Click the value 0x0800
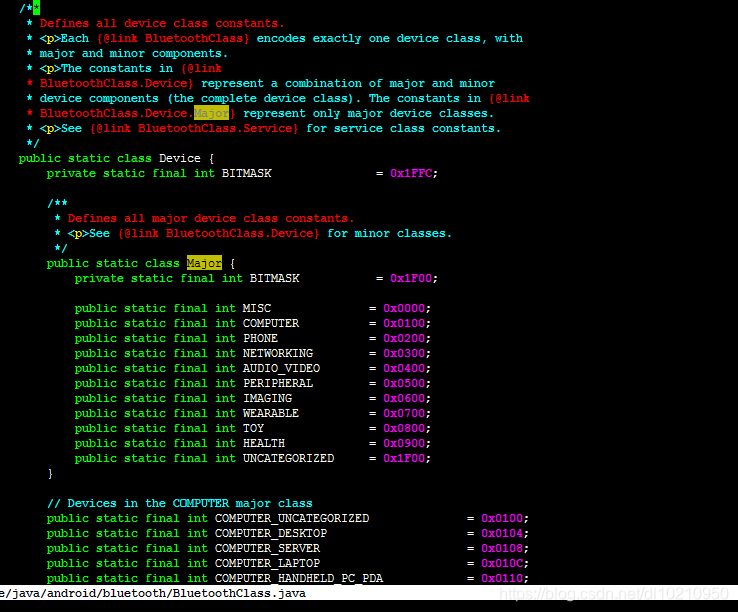 (404, 428)
